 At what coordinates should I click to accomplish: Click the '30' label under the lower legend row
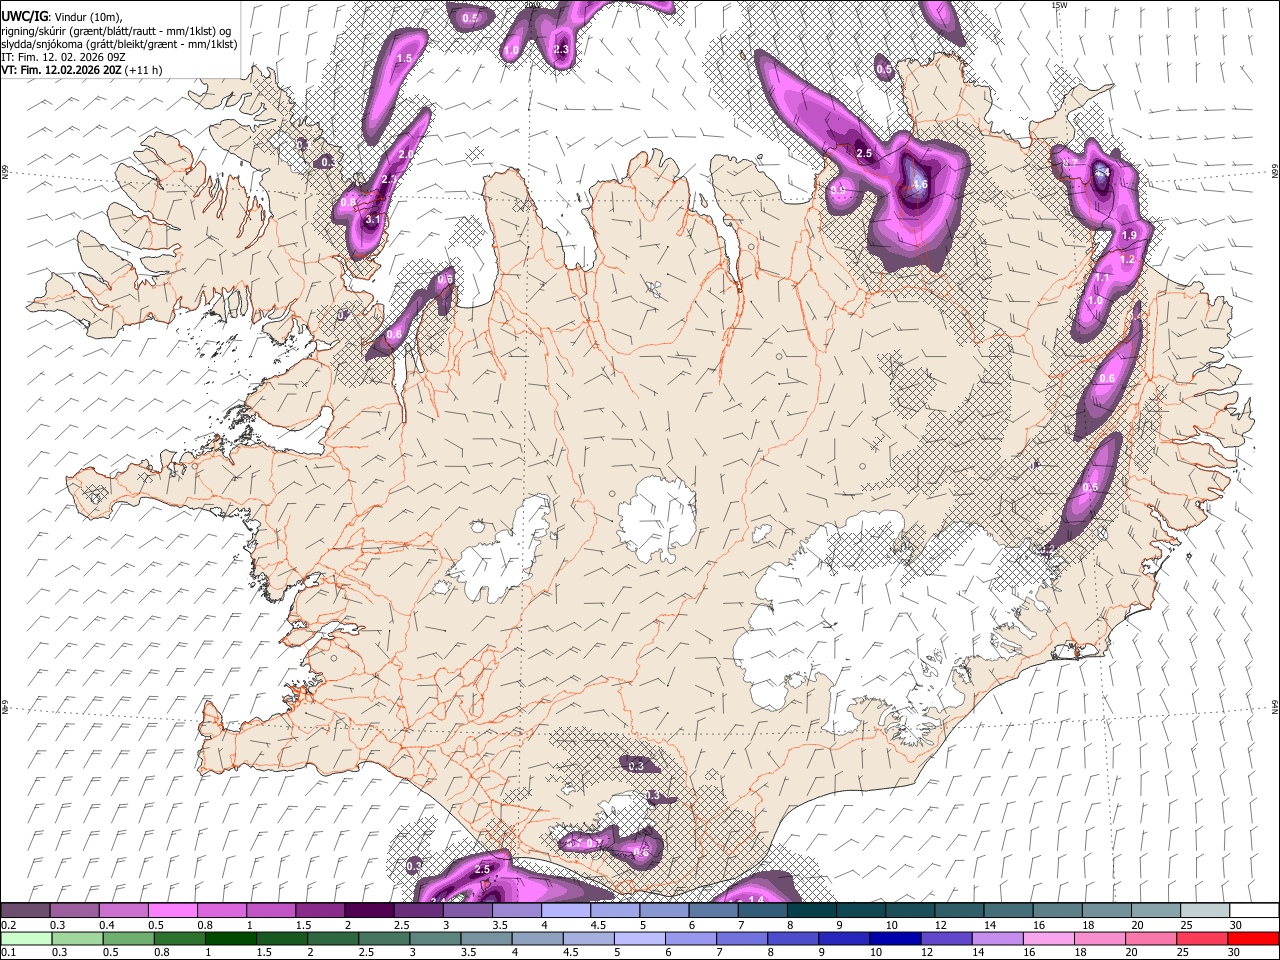coord(1233,952)
